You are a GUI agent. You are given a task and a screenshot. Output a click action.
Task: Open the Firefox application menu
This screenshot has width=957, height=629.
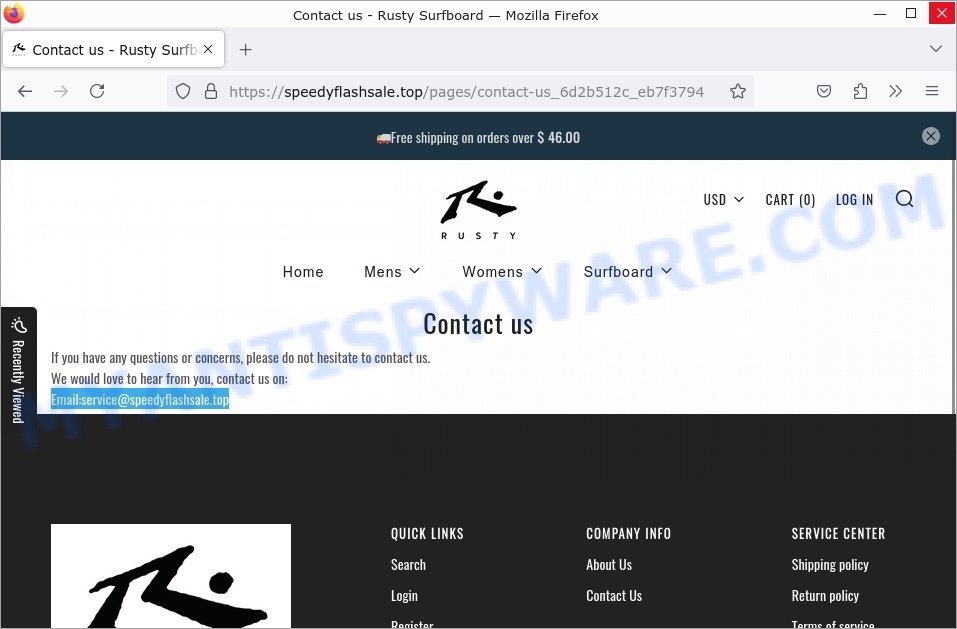click(x=931, y=92)
